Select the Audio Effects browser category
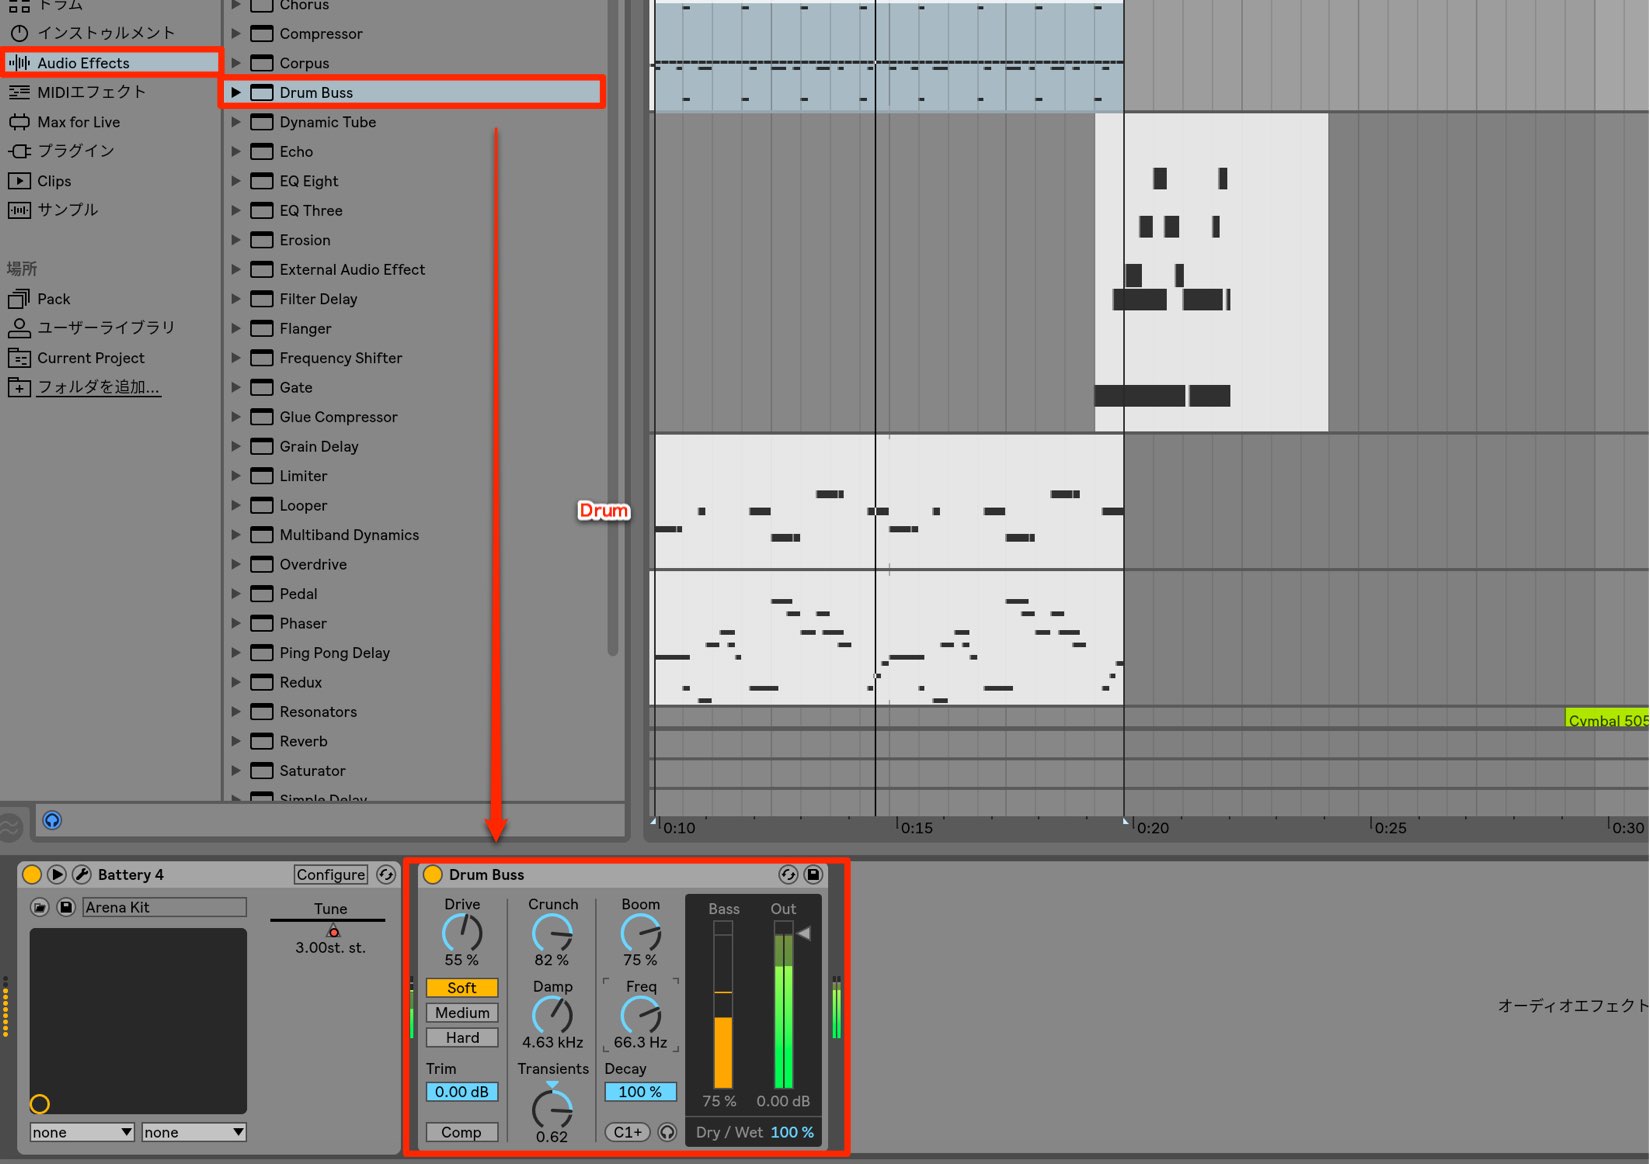This screenshot has width=1650, height=1164. [111, 62]
